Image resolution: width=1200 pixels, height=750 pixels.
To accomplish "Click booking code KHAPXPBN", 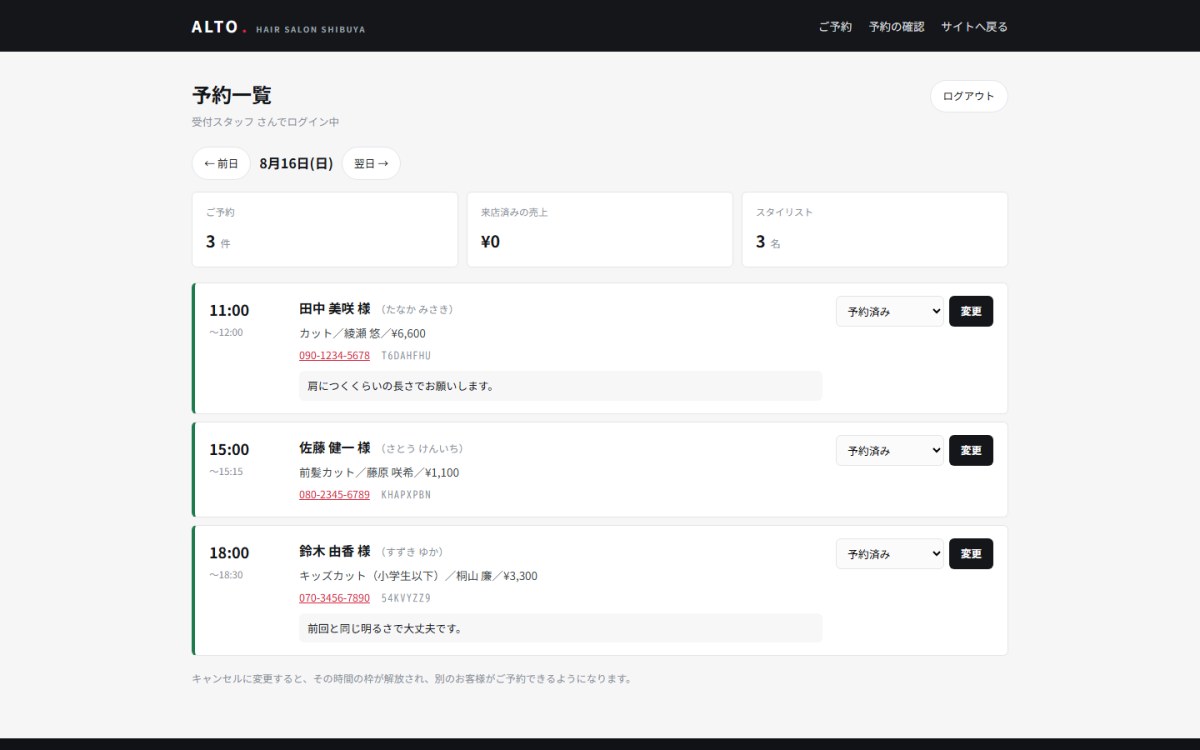I will 406,494.
